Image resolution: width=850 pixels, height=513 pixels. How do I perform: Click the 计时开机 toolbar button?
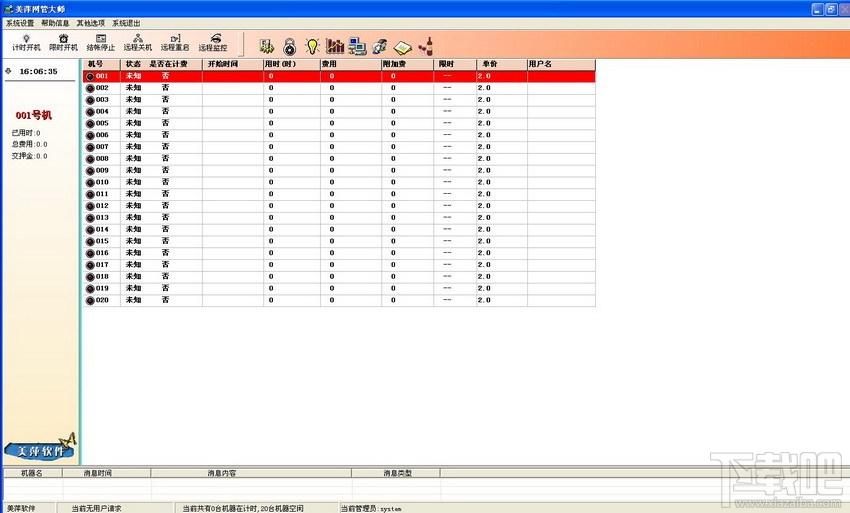27,43
